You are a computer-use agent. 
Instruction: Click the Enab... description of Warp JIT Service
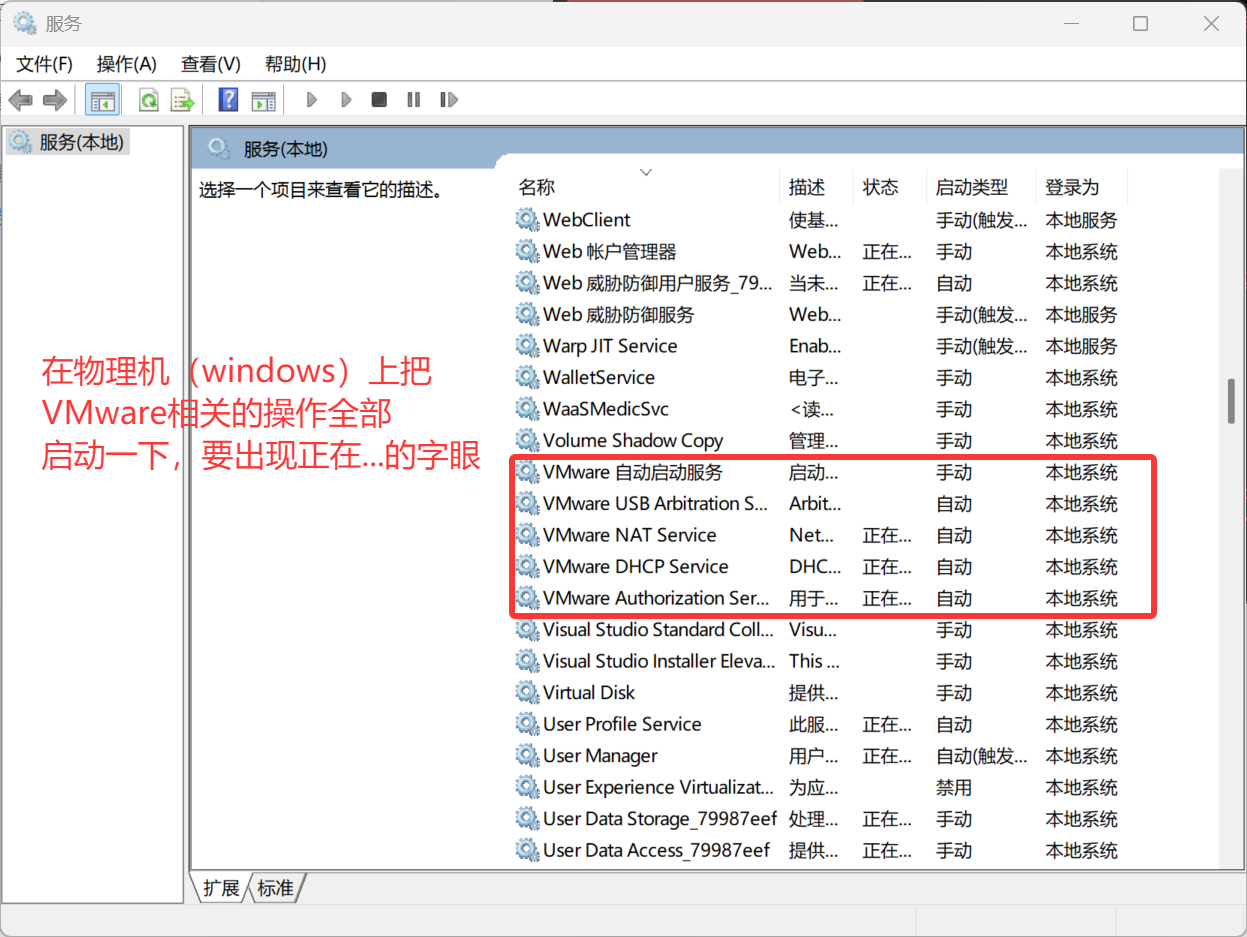tap(815, 346)
